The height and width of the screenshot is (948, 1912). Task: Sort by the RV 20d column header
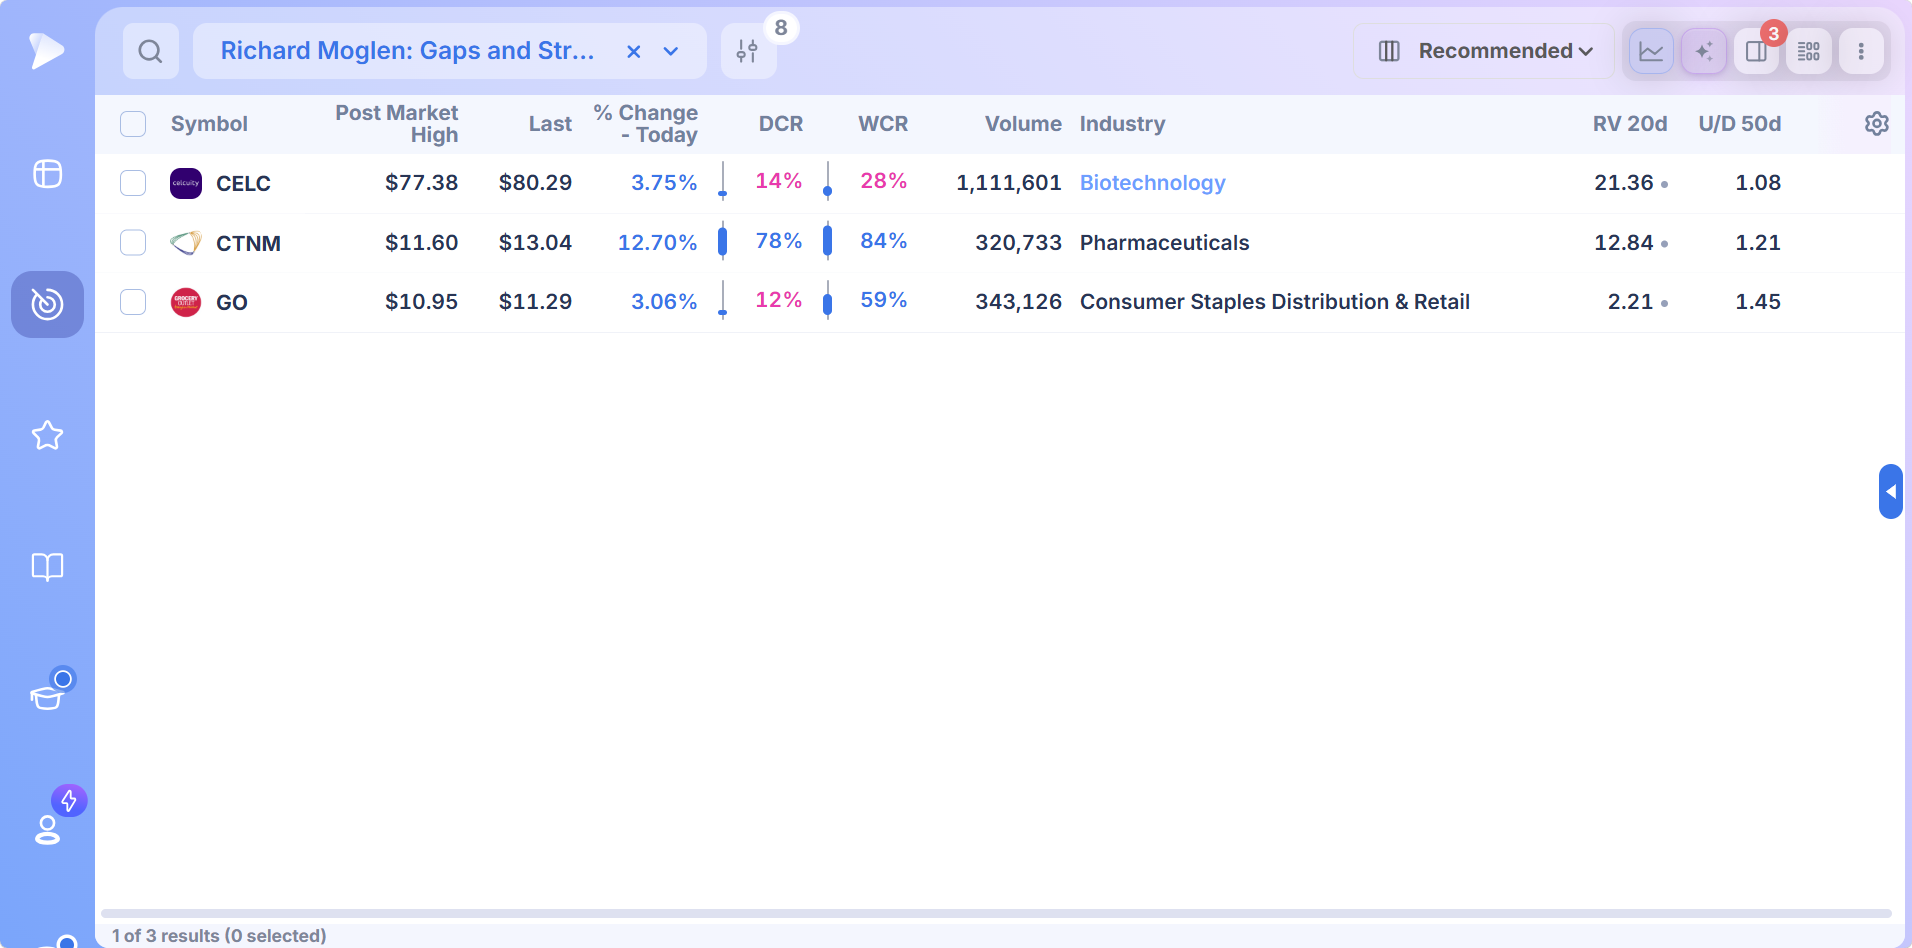click(x=1630, y=124)
